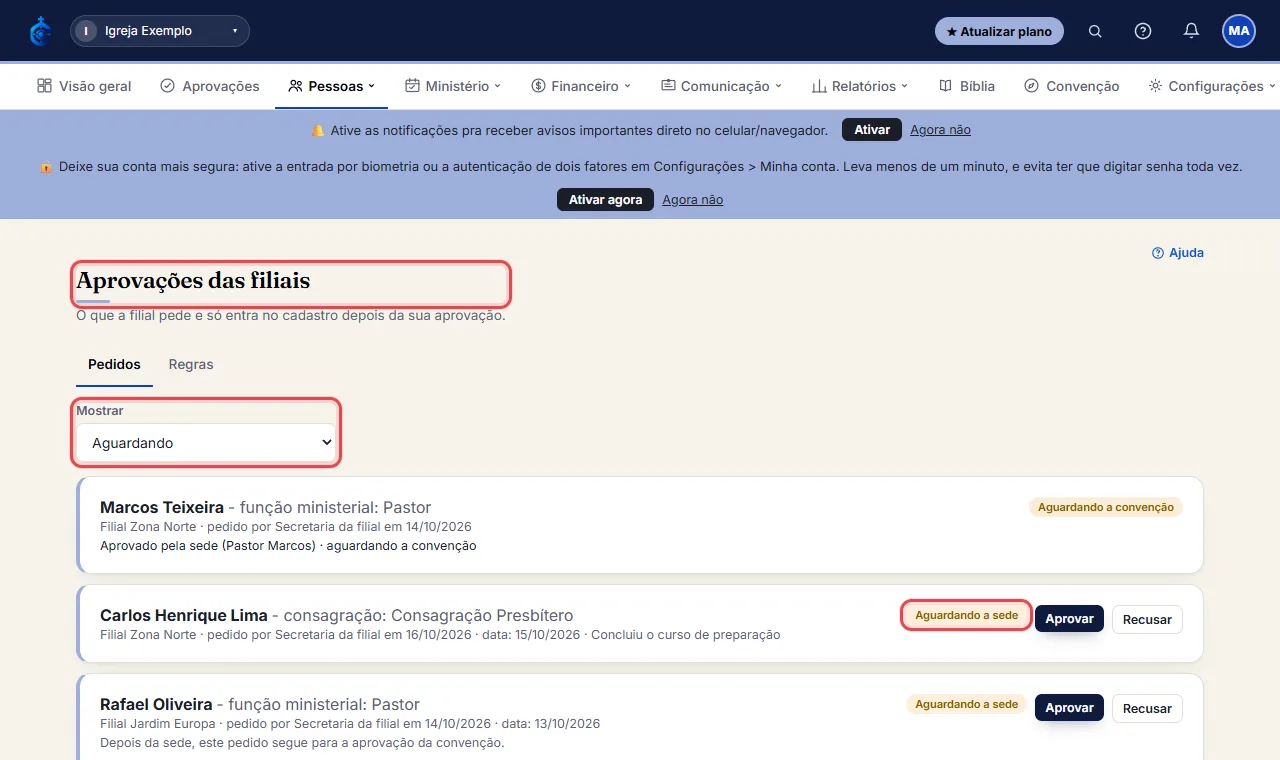Screen dimensions: 1280x760
Task: Open the Bíblia menu item
Action: pyautogui.click(x=967, y=86)
